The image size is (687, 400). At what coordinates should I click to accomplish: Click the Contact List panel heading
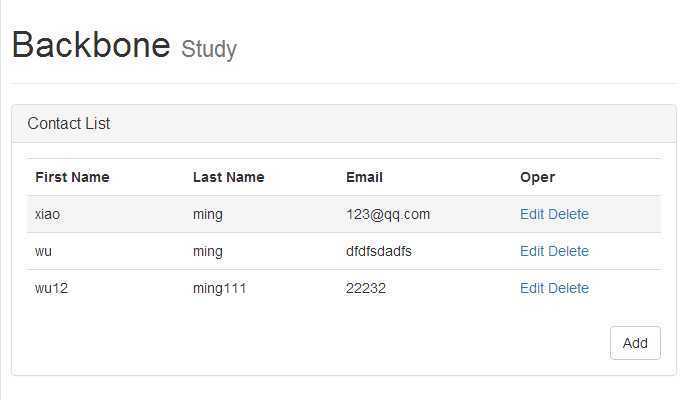point(69,124)
